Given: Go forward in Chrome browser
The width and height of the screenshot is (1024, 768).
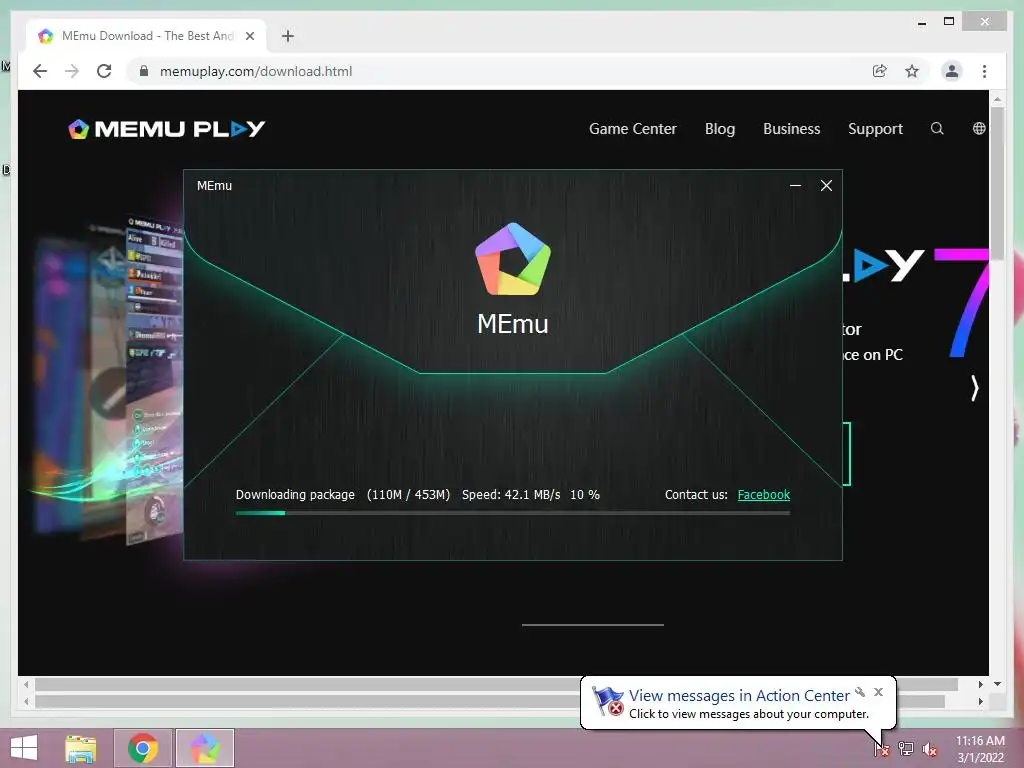Looking at the screenshot, I should [72, 71].
